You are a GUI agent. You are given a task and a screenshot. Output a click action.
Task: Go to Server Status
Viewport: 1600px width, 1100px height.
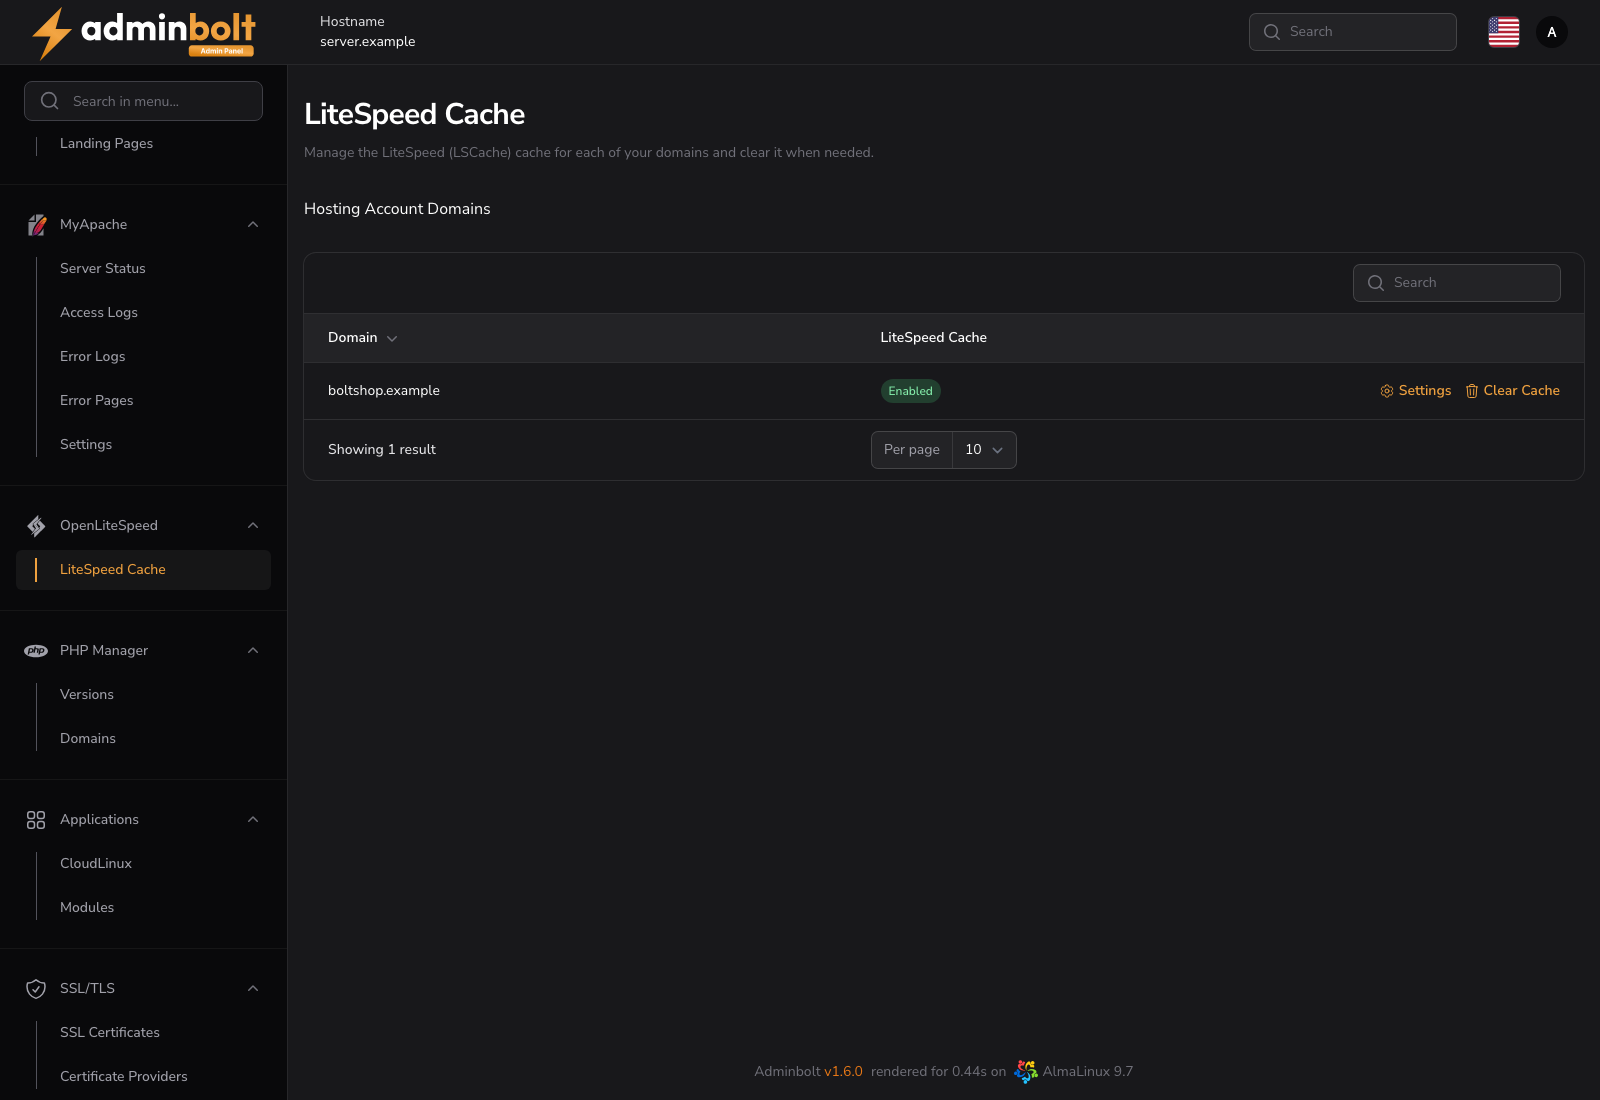(102, 269)
